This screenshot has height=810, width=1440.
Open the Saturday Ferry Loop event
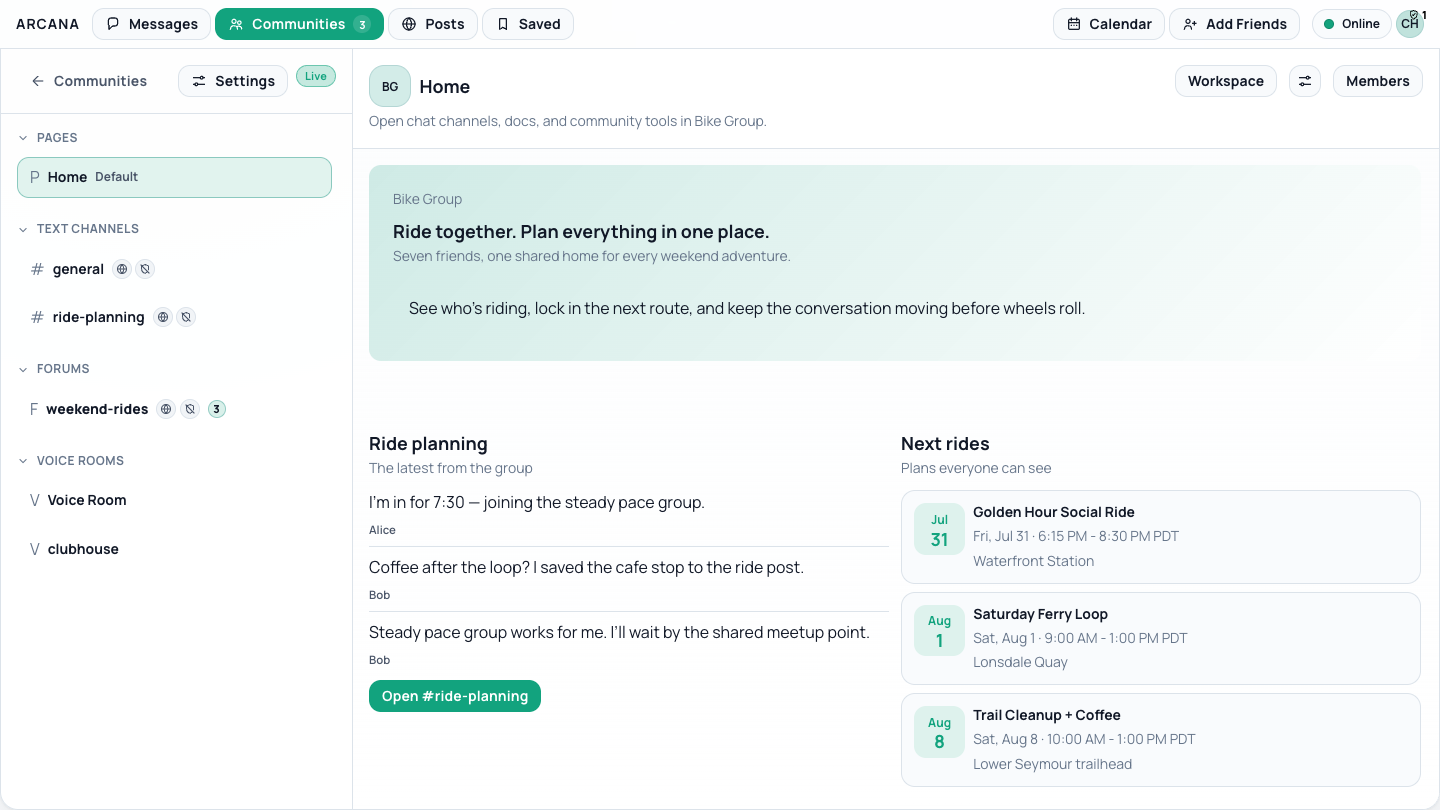pyautogui.click(x=1161, y=638)
